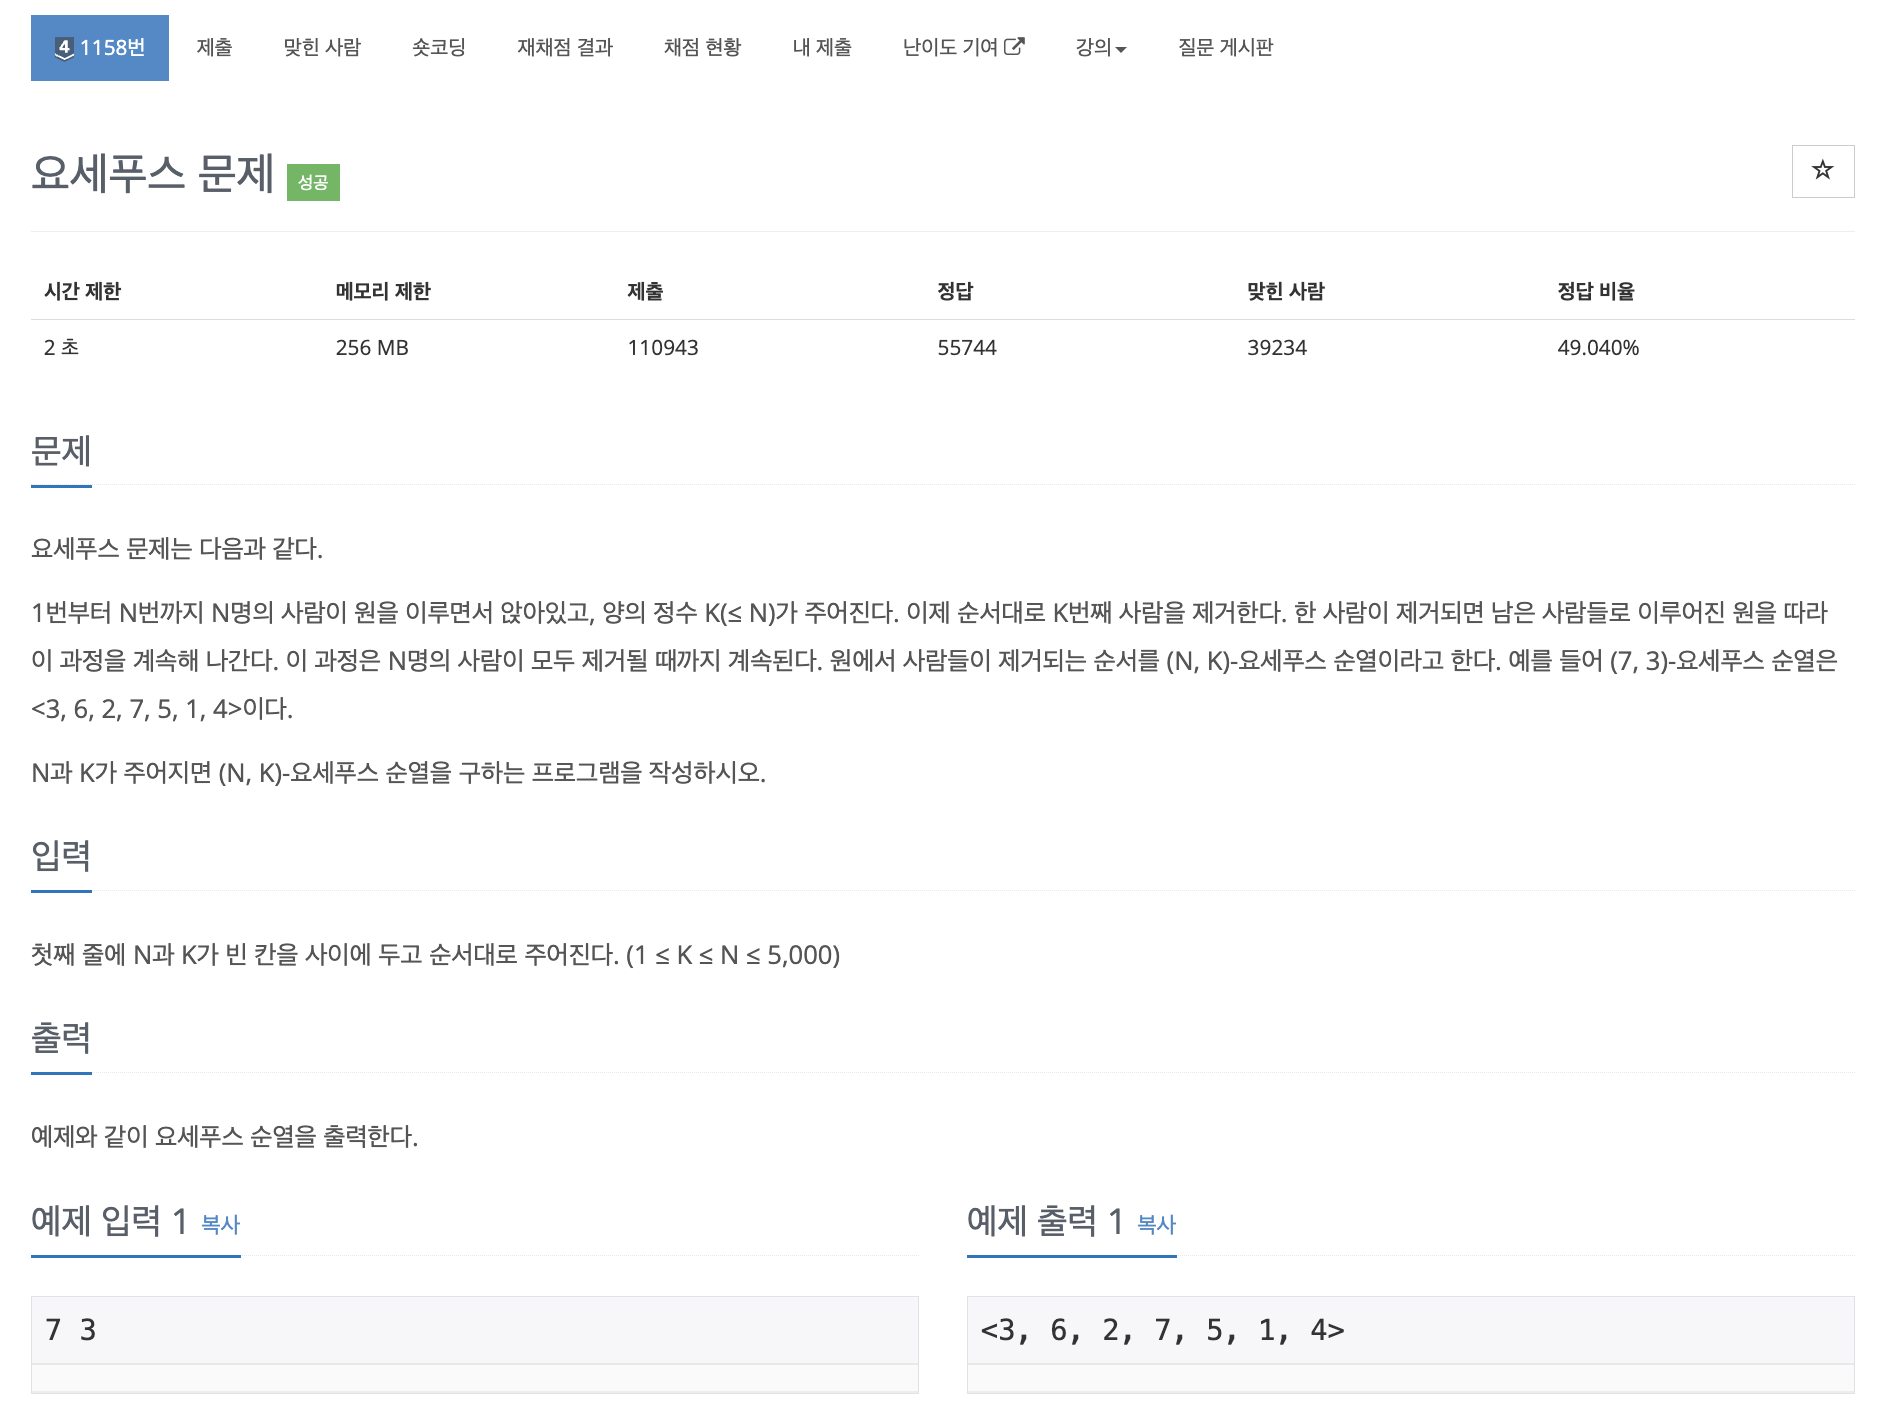Click the favorite star icon
The image size is (1884, 1426).
(1822, 171)
